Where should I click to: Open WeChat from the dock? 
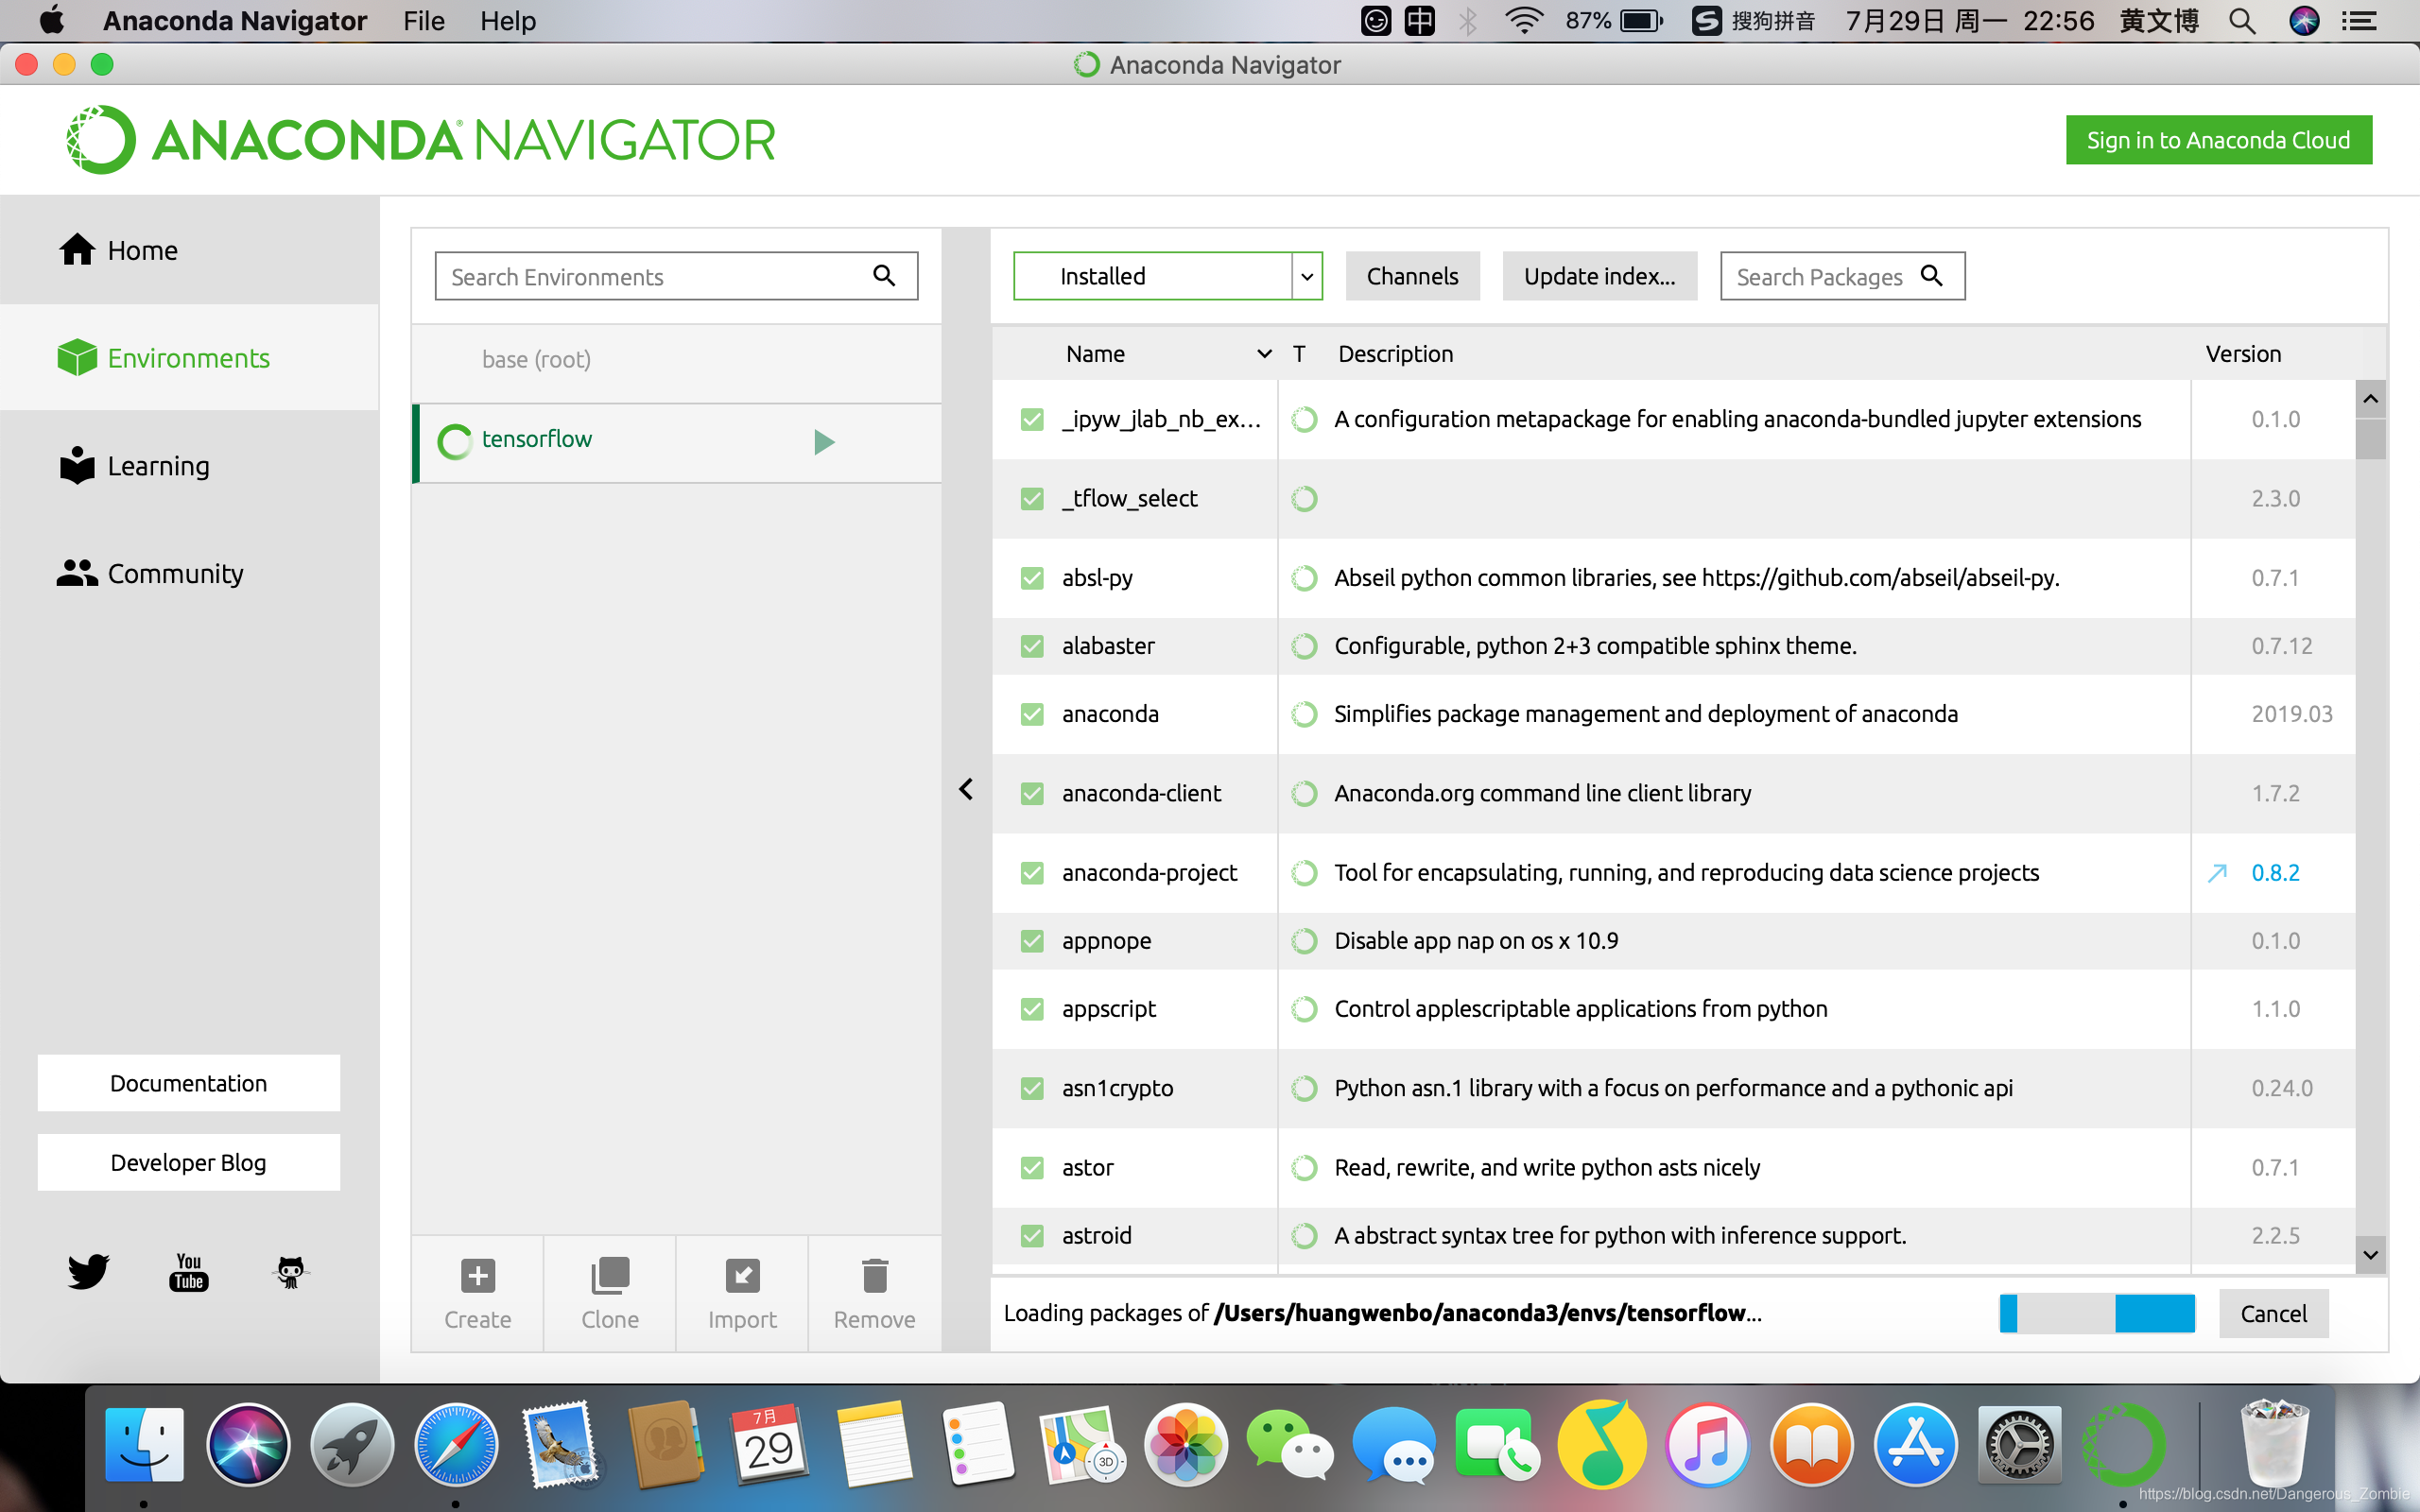pyautogui.click(x=1290, y=1445)
